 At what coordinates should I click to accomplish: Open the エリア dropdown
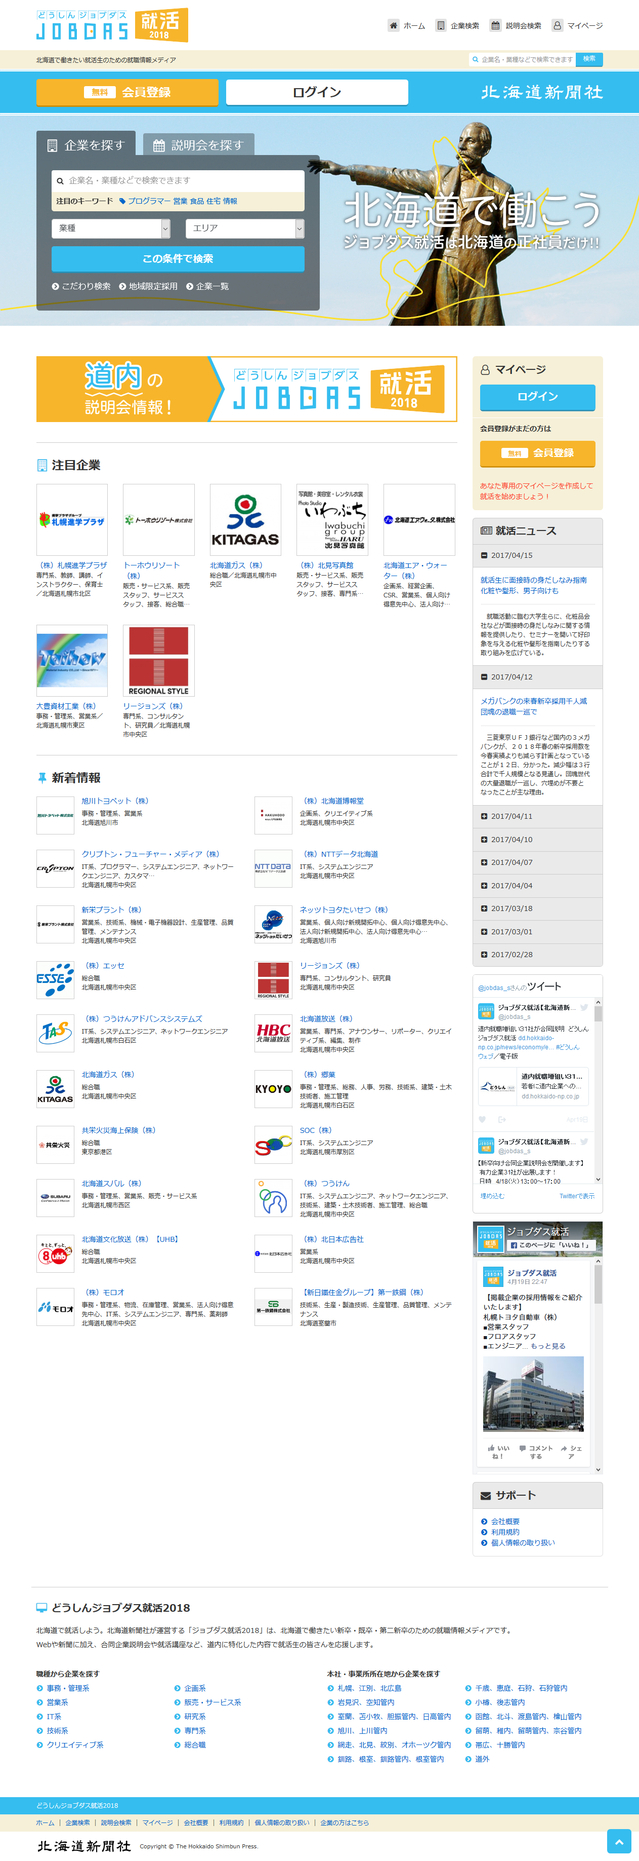click(x=245, y=228)
